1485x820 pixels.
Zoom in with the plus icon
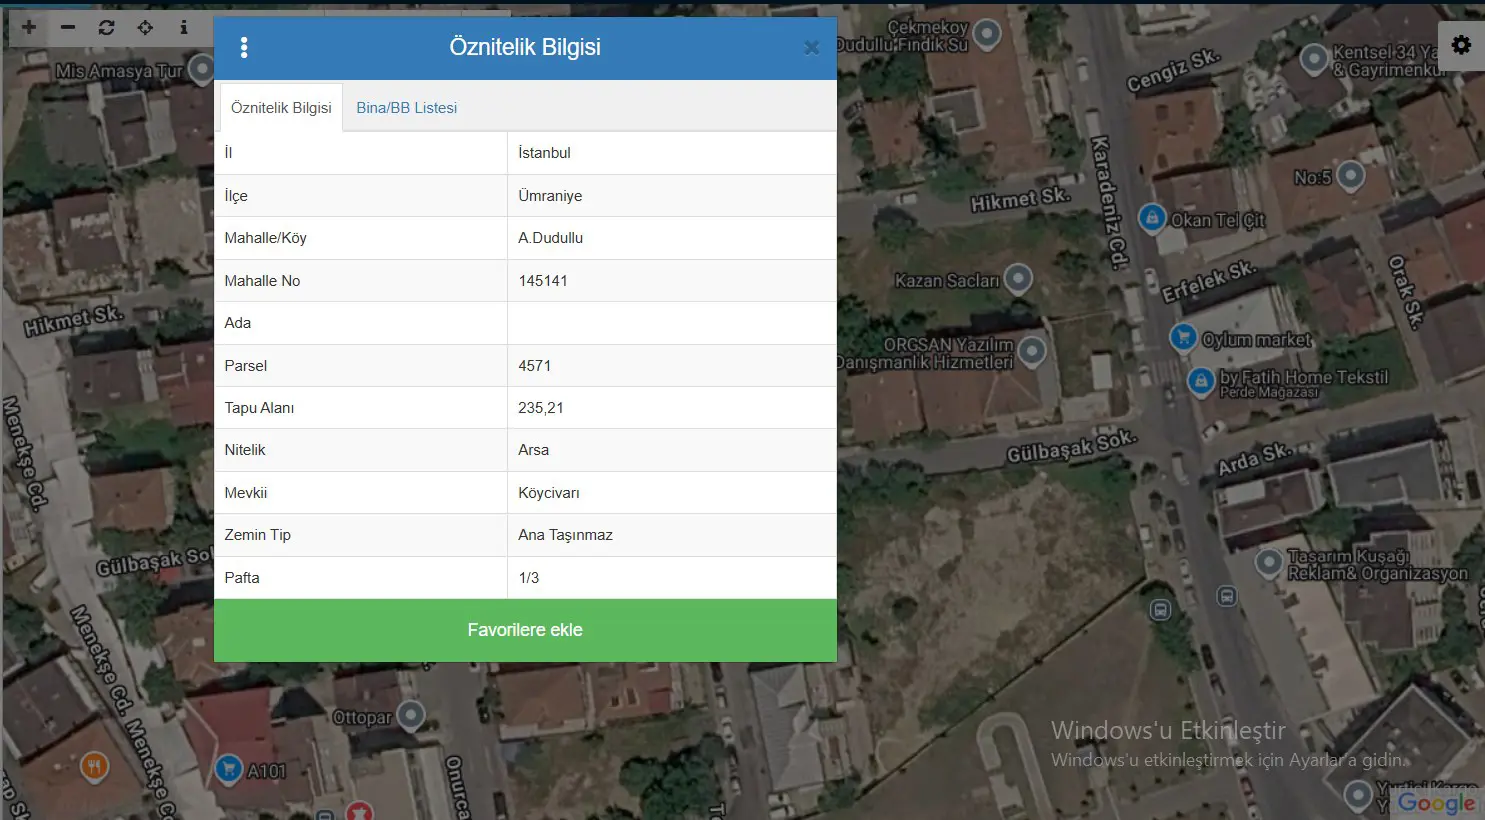pos(29,27)
